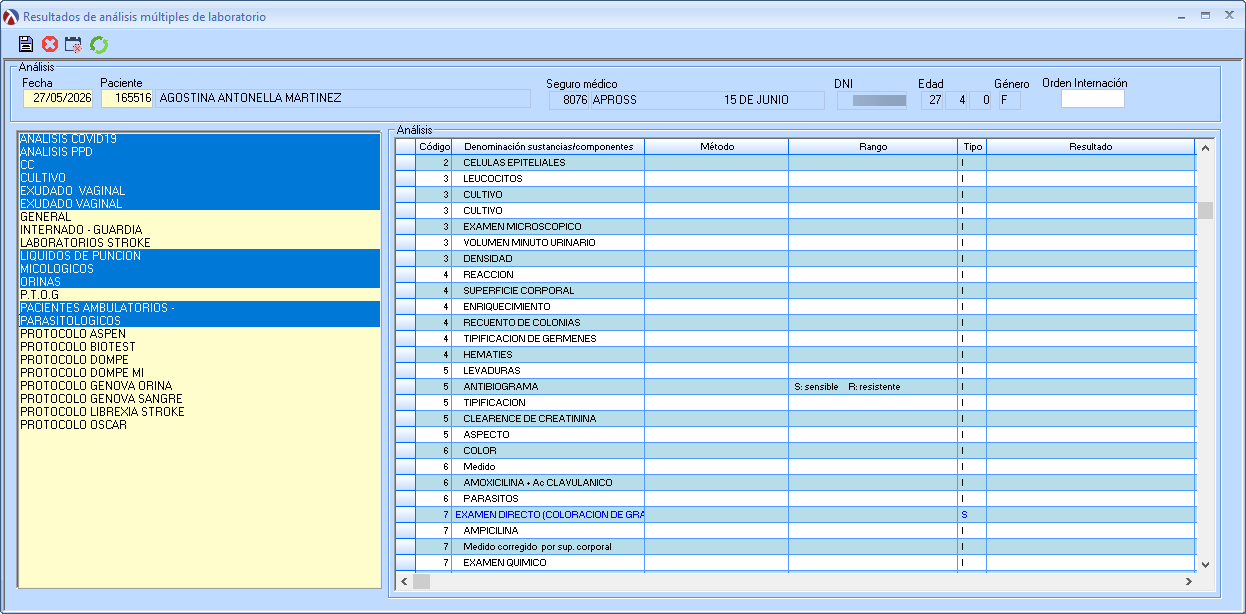This screenshot has height=614, width=1246.
Task: Select ORINAS in the list
Action: point(199,282)
